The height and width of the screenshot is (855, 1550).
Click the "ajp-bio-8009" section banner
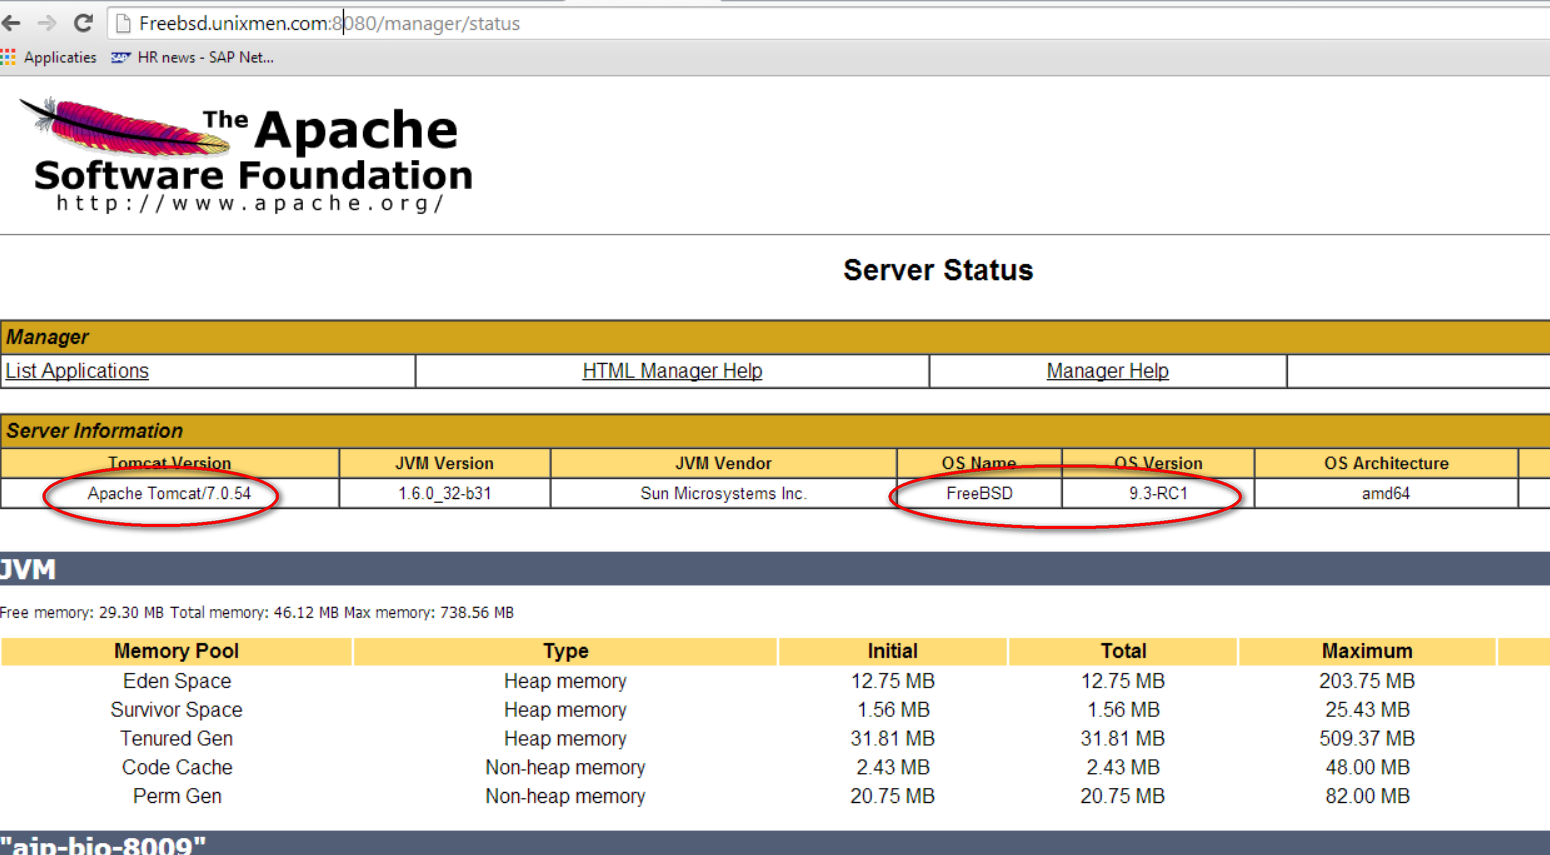coord(775,843)
